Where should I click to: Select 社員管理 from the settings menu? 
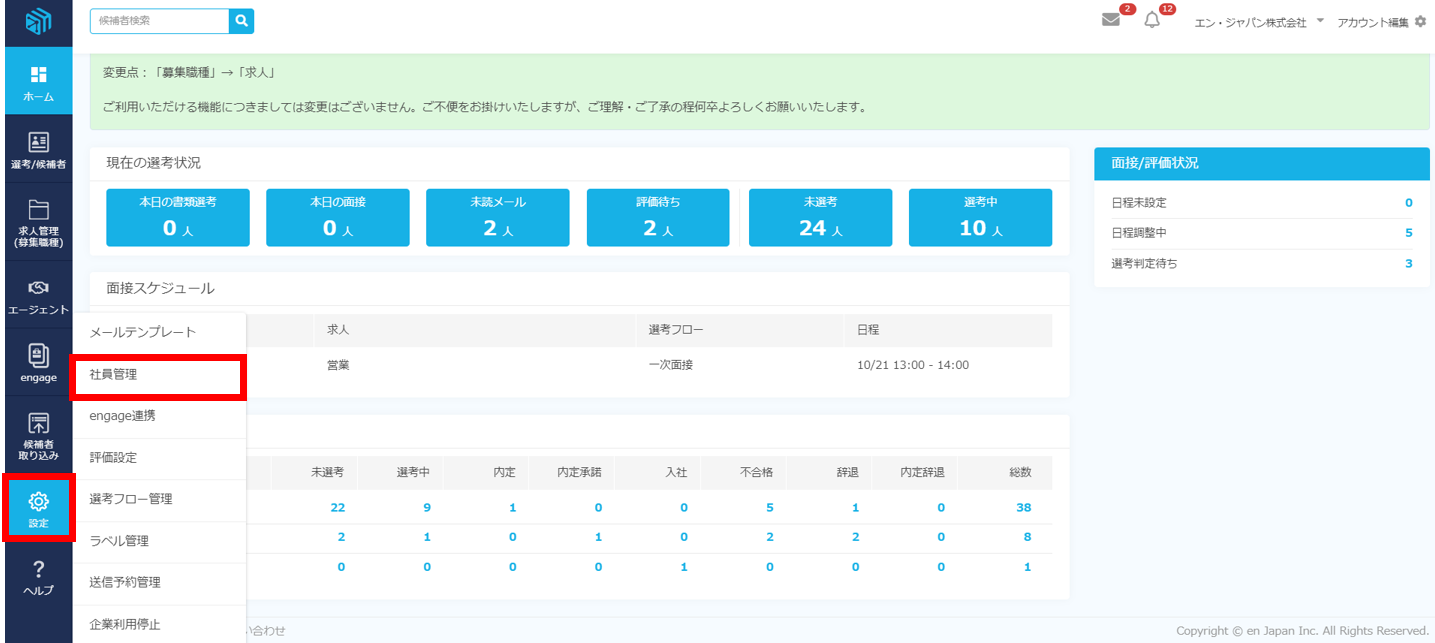point(157,375)
